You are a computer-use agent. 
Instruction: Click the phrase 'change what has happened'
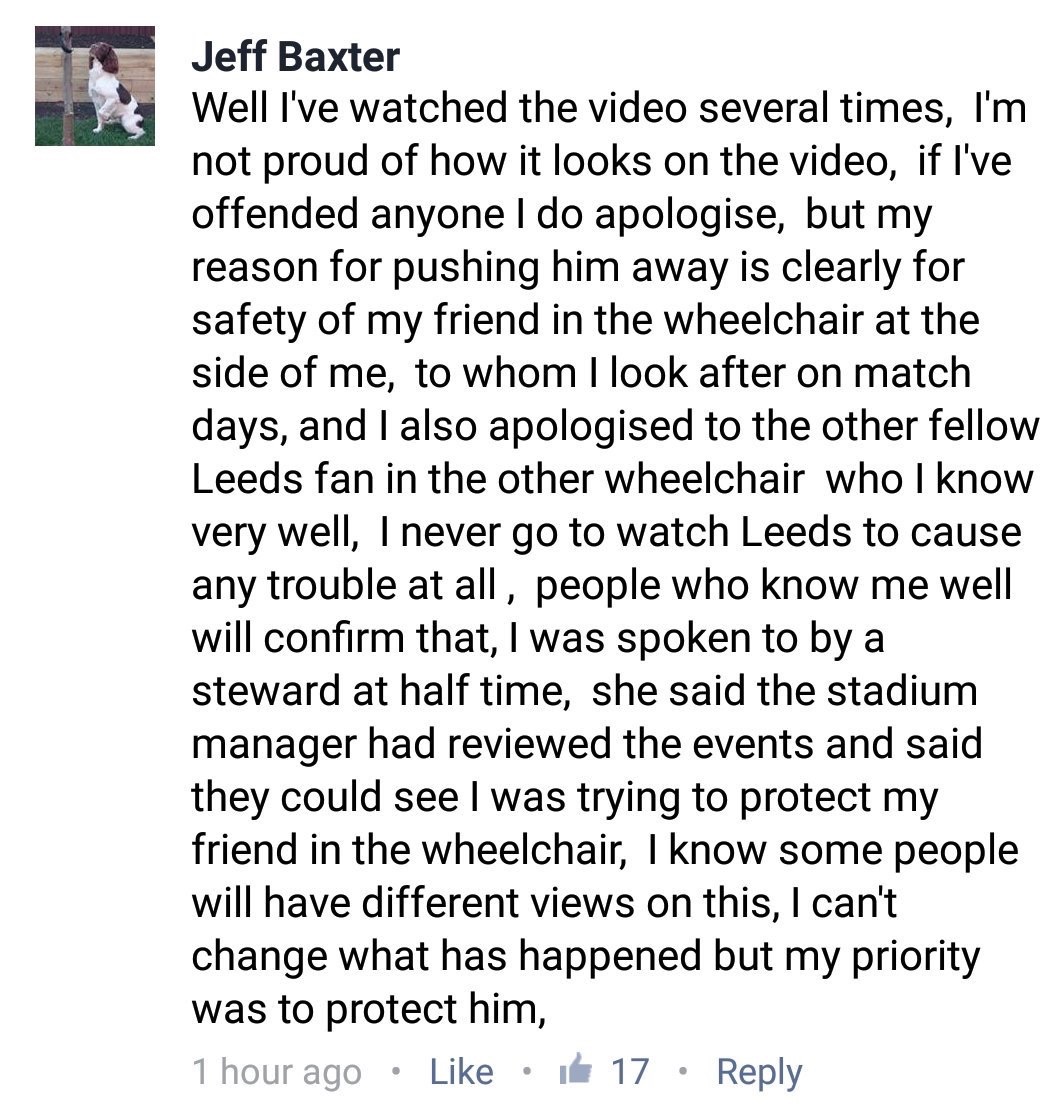click(447, 956)
